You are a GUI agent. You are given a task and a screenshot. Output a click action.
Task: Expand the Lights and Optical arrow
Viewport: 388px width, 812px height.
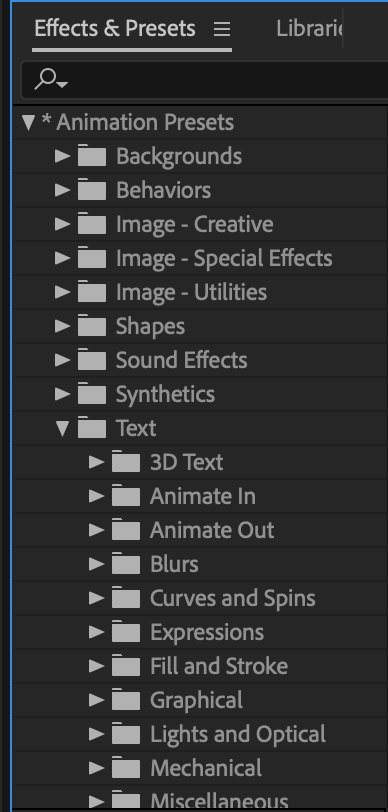pyautogui.click(x=96, y=734)
